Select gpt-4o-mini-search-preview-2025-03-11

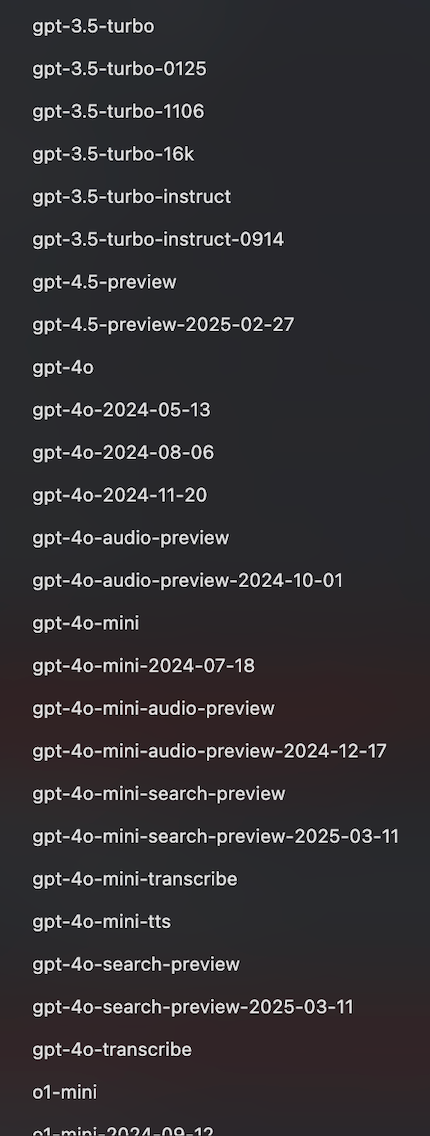216,837
